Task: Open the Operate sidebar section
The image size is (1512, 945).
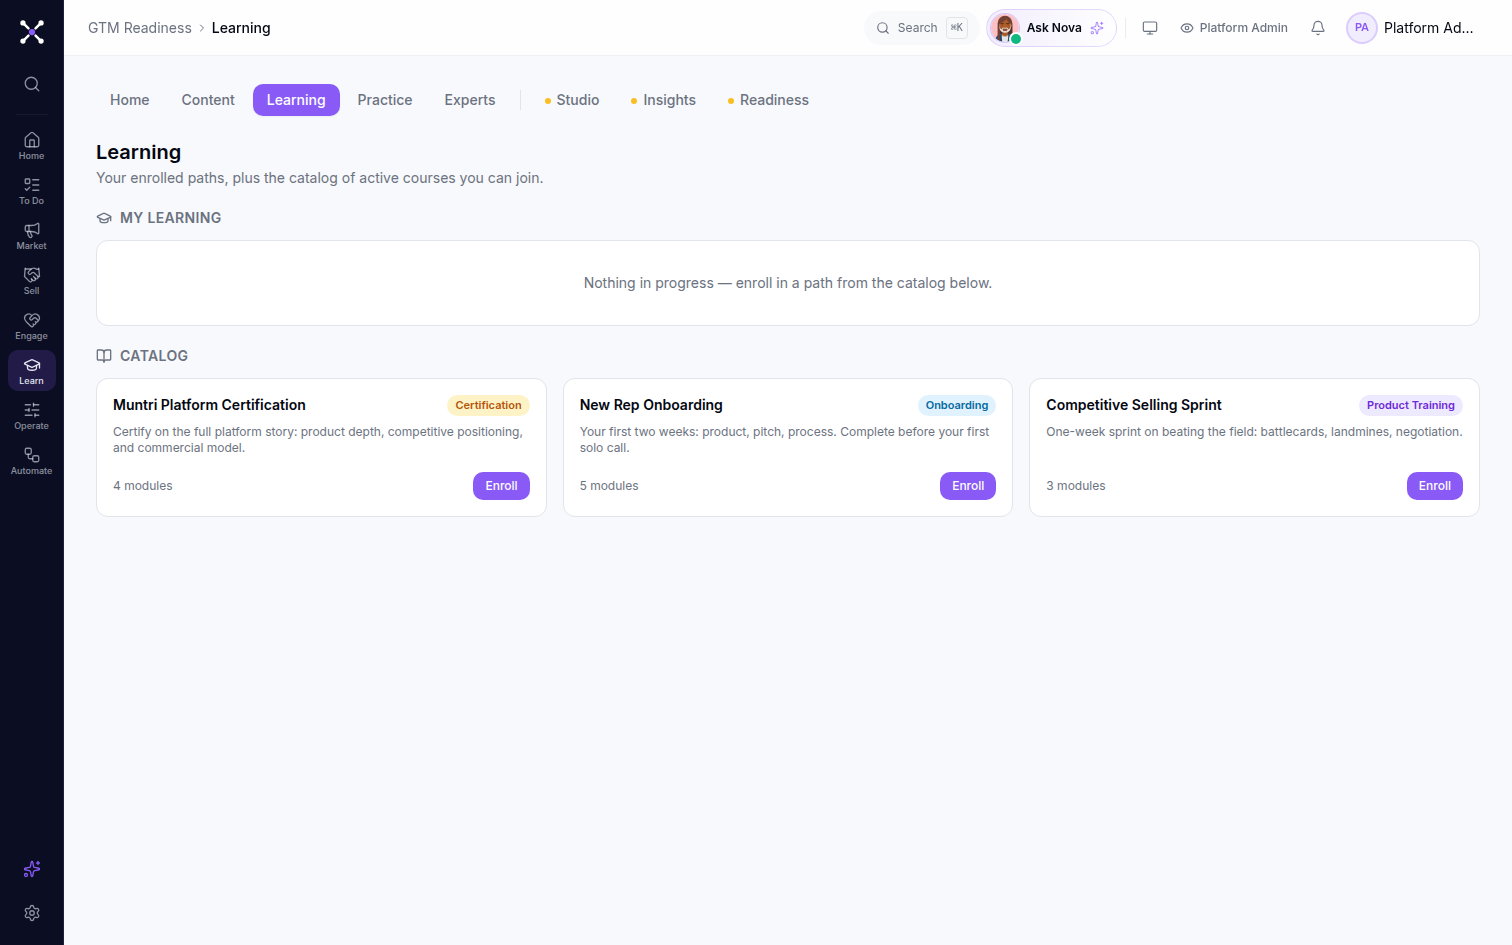Action: [32, 416]
